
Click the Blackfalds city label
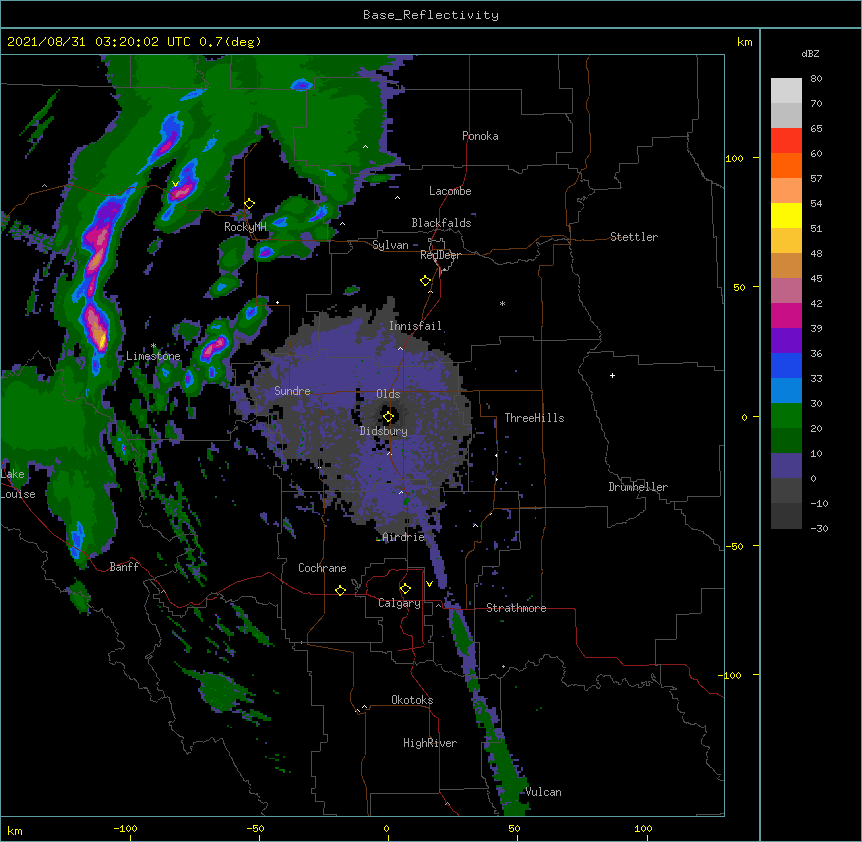point(441,223)
